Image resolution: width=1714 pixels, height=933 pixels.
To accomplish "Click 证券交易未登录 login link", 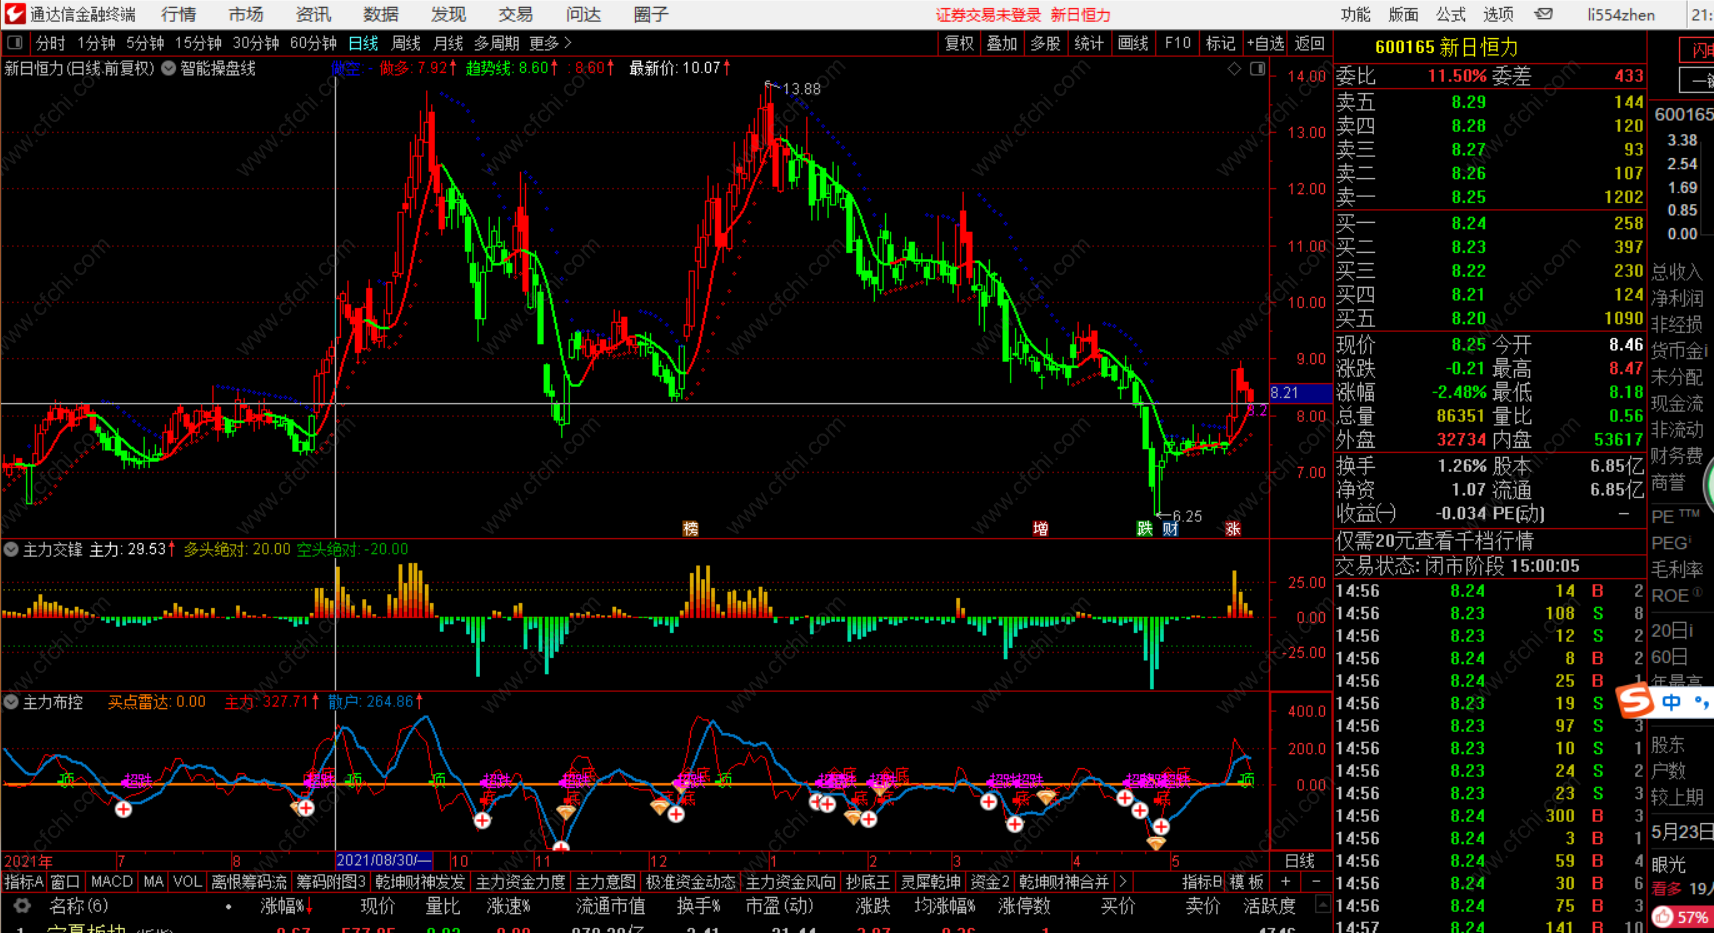I will pyautogui.click(x=988, y=15).
